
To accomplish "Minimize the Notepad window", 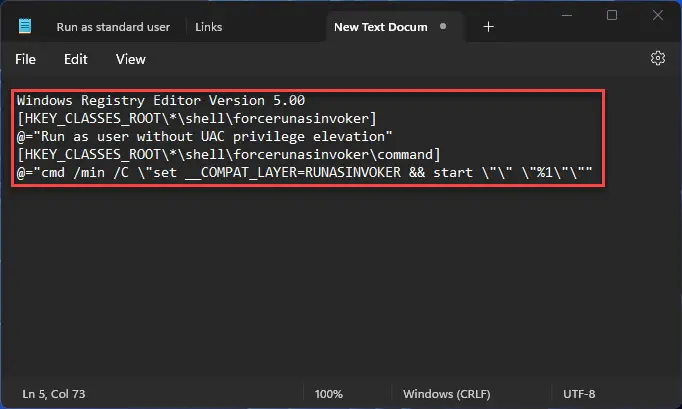I will [x=567, y=15].
